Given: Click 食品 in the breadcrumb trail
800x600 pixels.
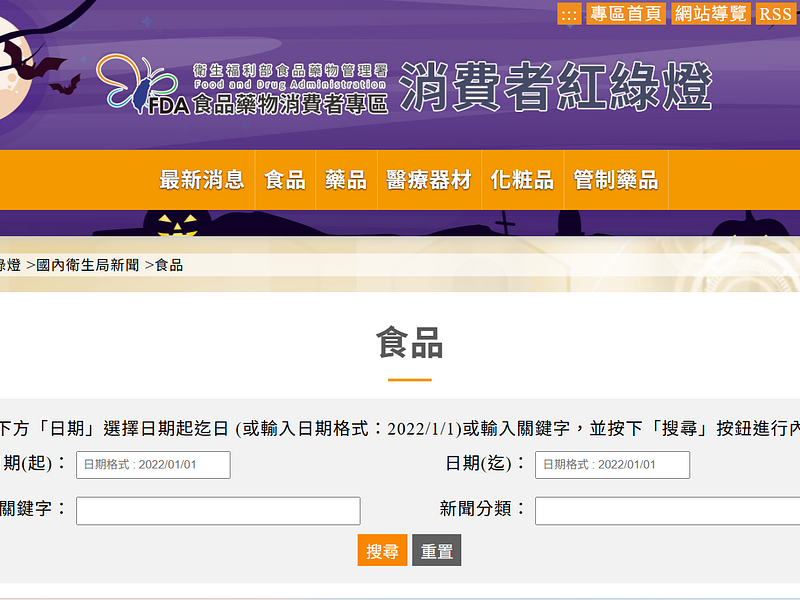Looking at the screenshot, I should pyautogui.click(x=169, y=265).
